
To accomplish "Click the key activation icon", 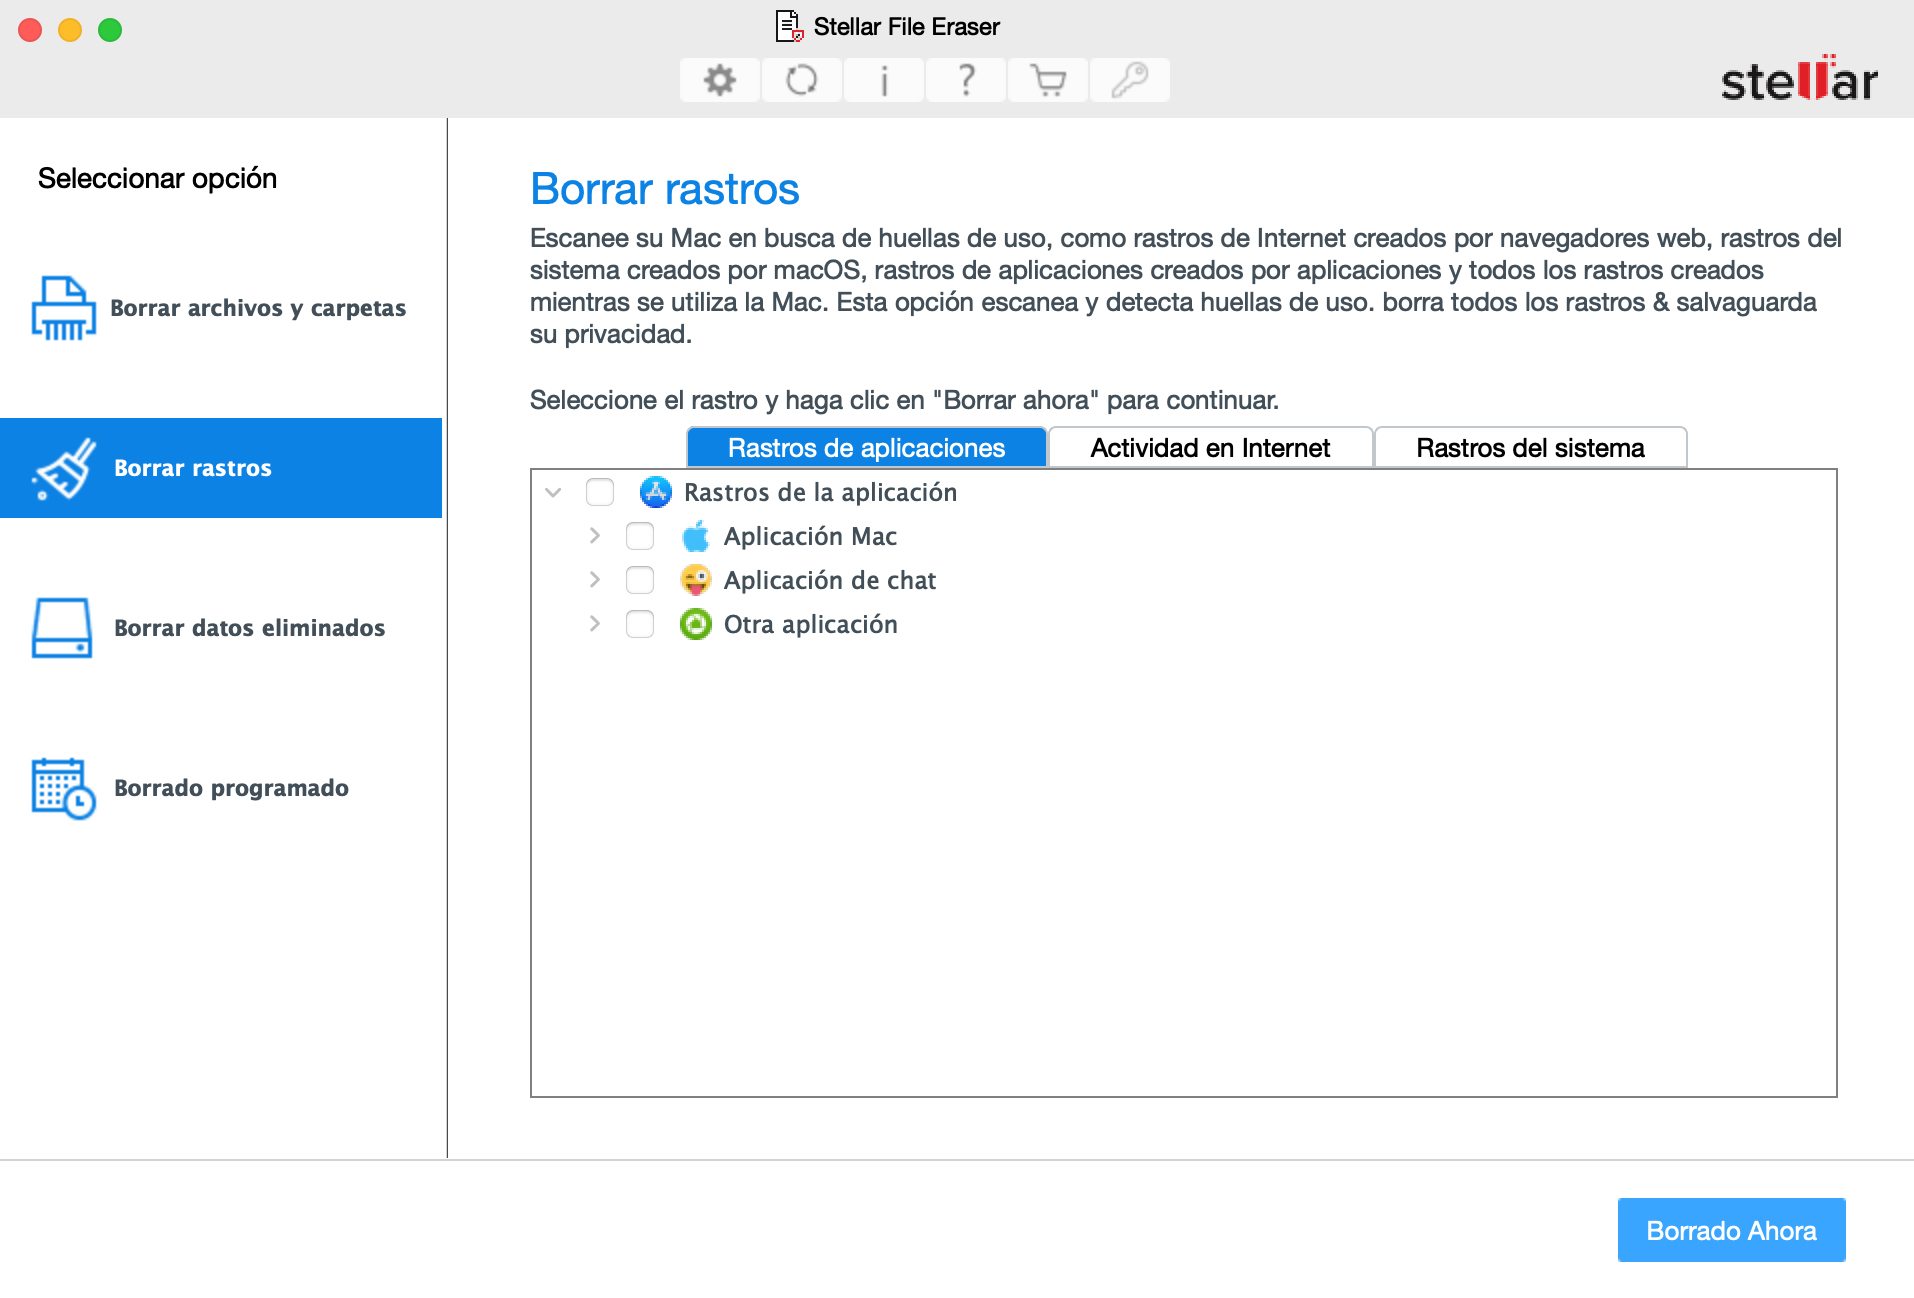I will [1130, 80].
